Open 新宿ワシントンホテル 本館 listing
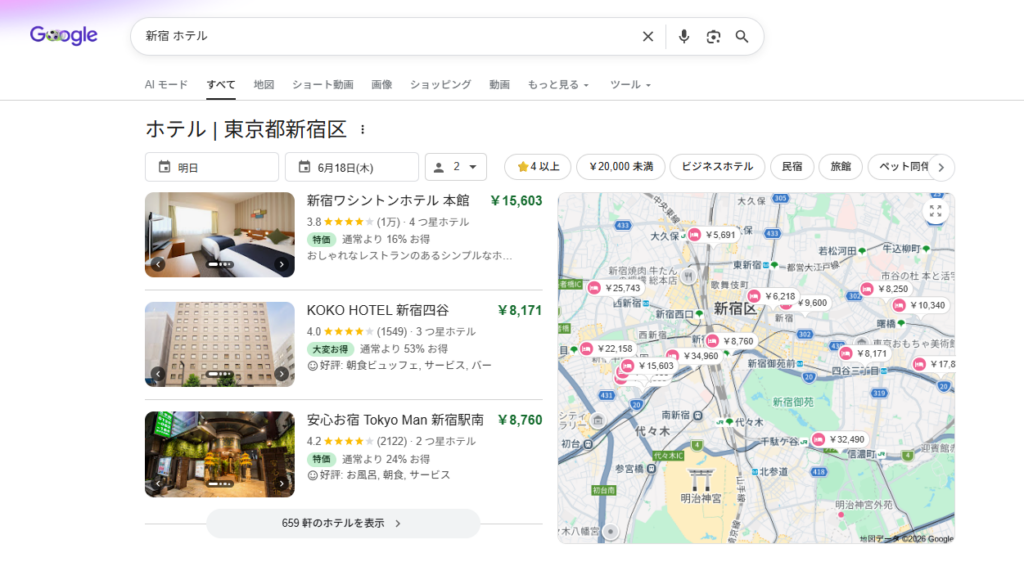 pyautogui.click(x=388, y=201)
